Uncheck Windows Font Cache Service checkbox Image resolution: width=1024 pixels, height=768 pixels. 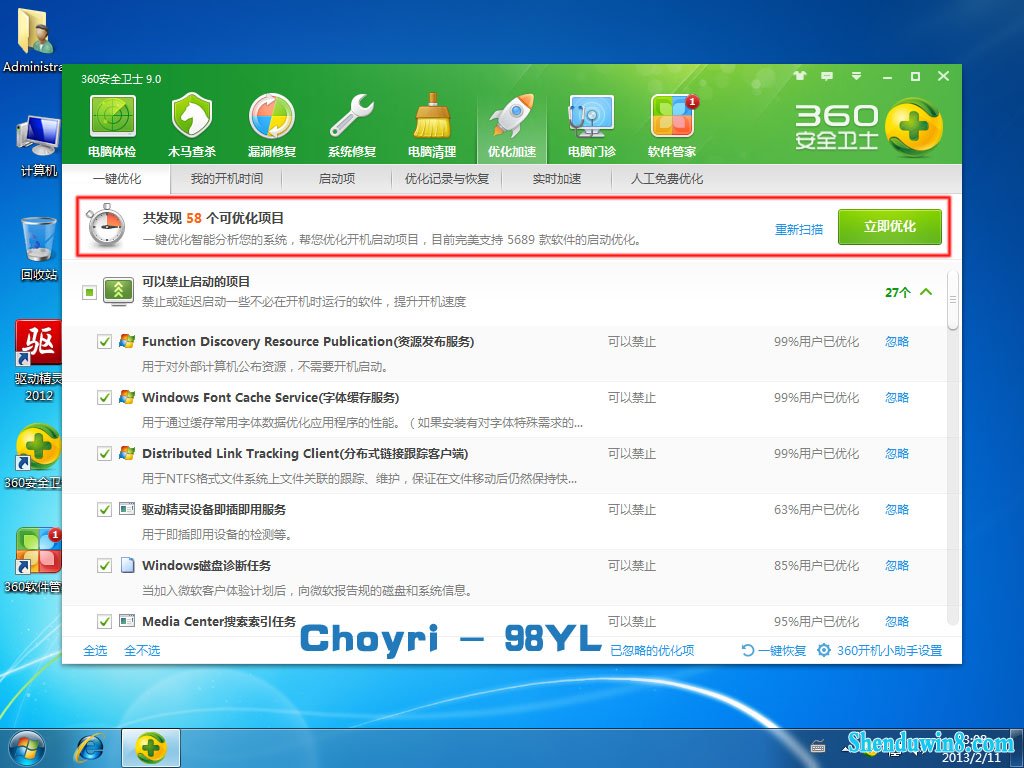coord(104,398)
